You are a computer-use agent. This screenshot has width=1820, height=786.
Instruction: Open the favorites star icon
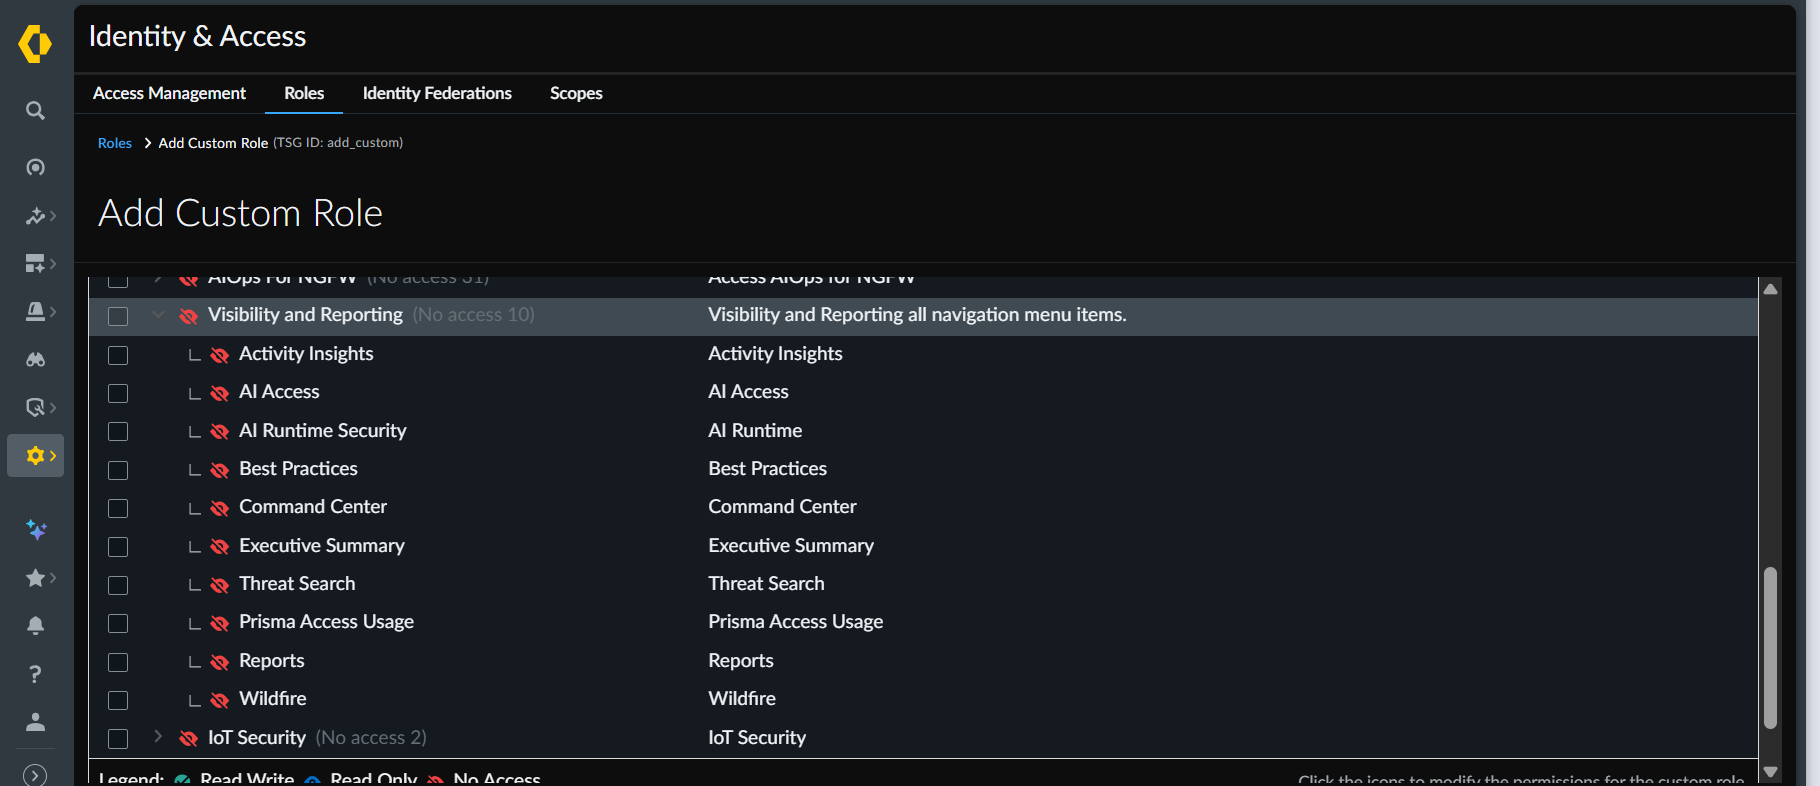coord(36,578)
